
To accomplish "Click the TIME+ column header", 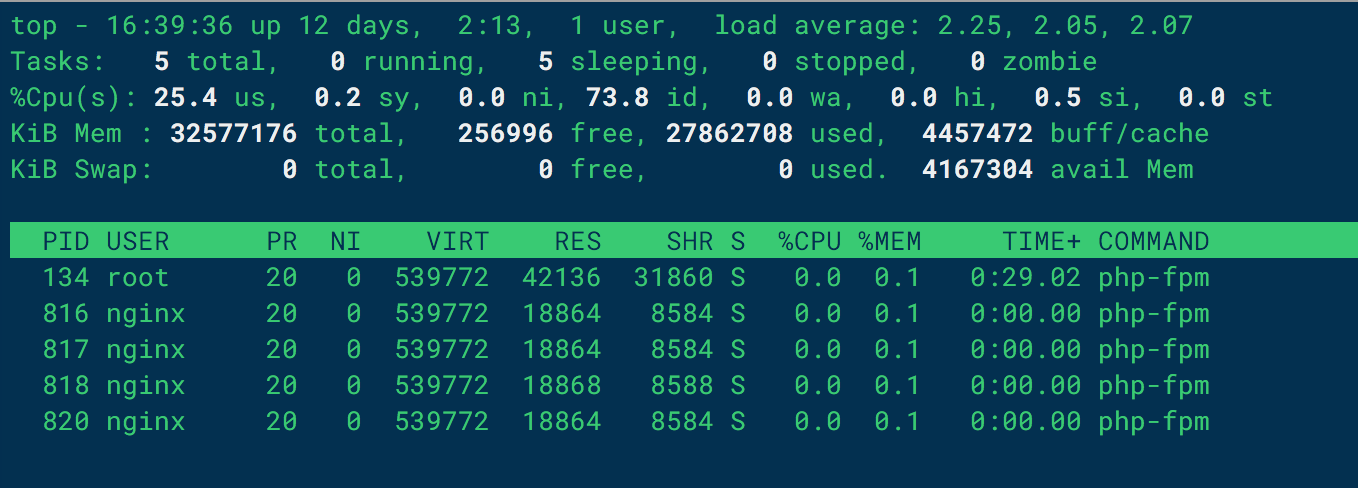I will coord(1042,241).
